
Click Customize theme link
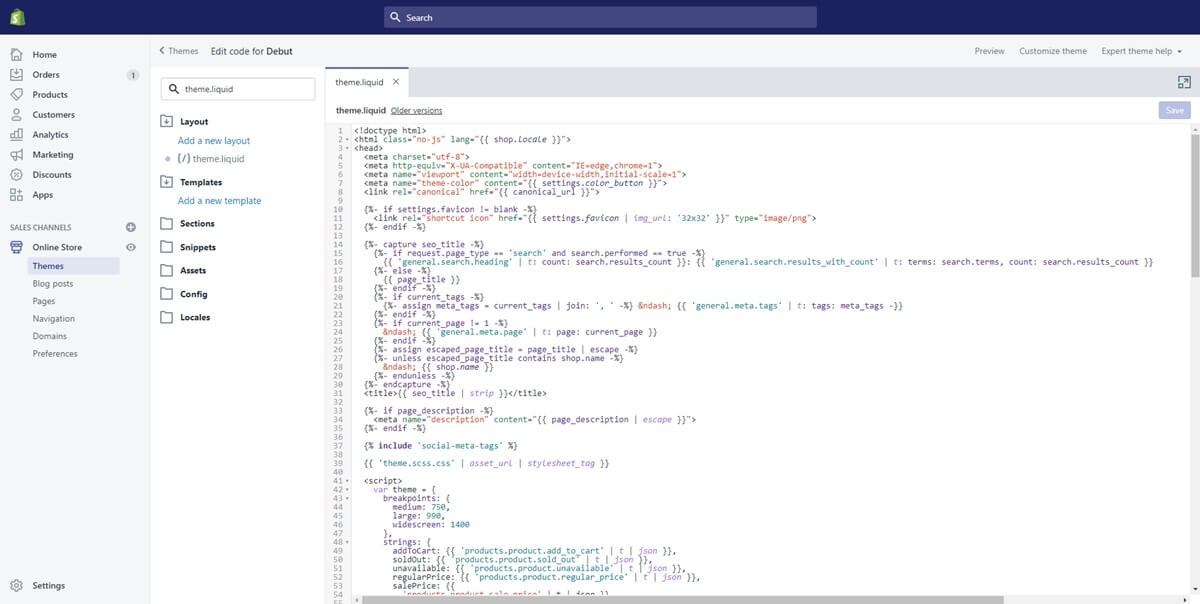tap(1053, 51)
